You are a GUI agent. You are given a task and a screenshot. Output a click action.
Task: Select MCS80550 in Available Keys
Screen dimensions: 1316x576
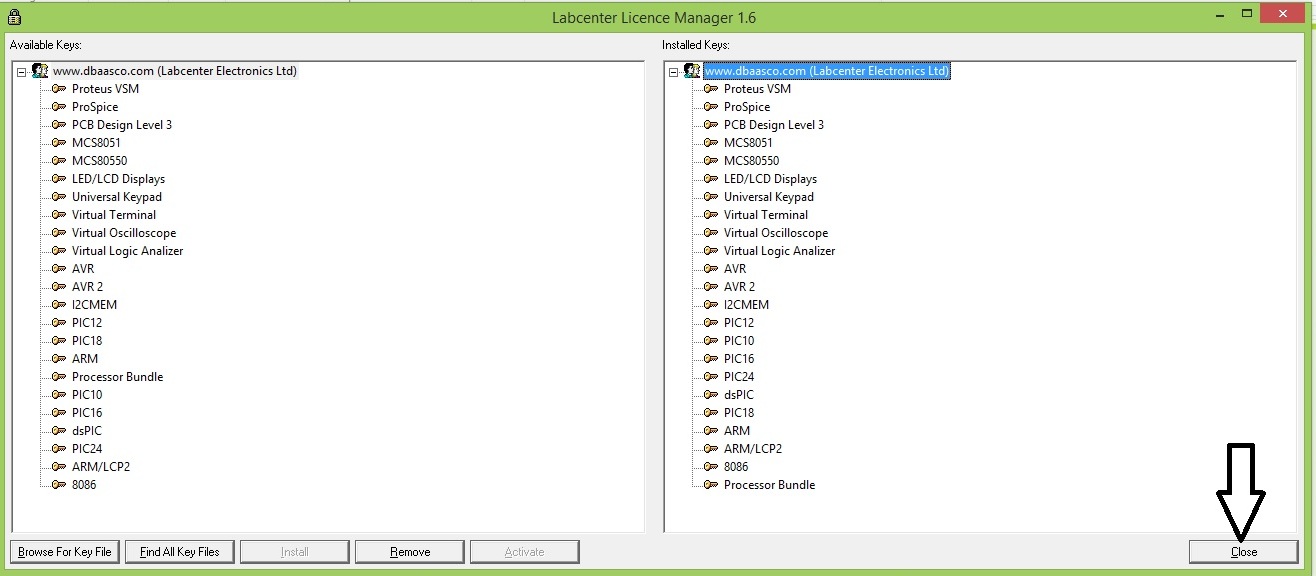(99, 161)
